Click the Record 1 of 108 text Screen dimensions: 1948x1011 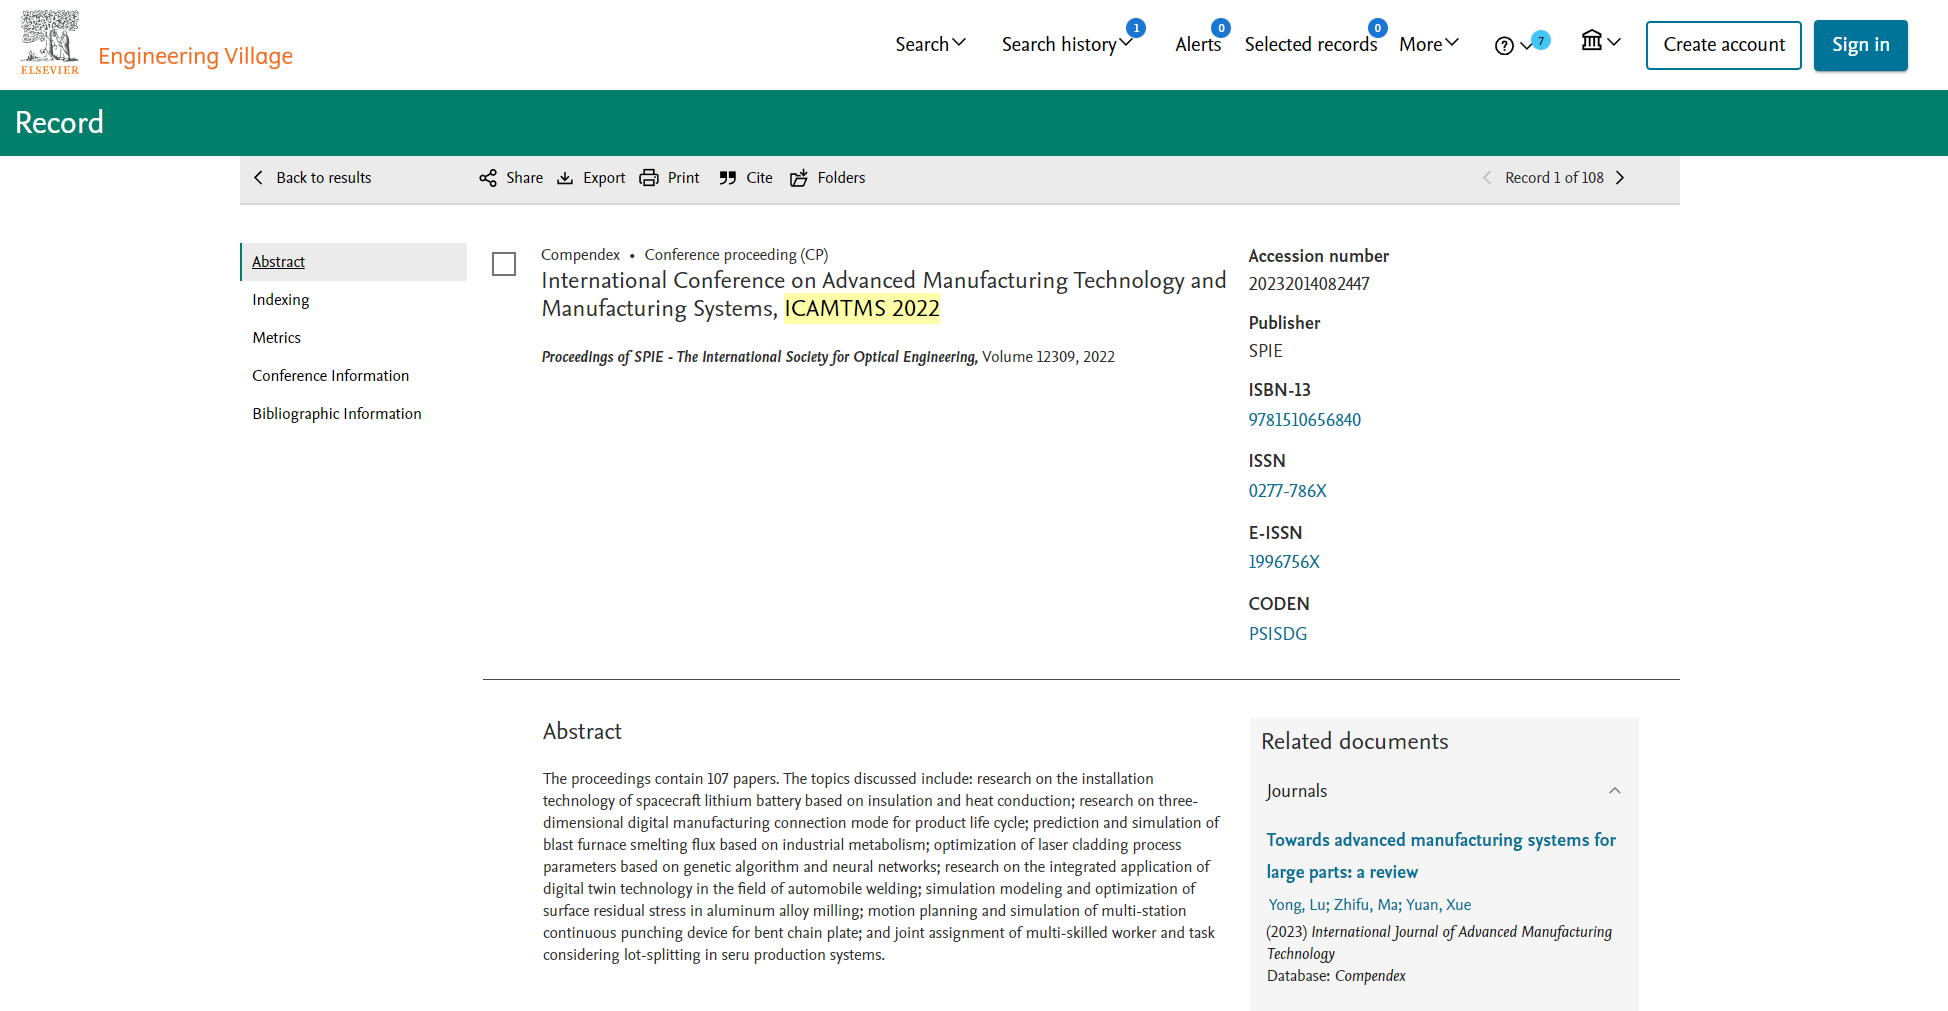point(1554,178)
